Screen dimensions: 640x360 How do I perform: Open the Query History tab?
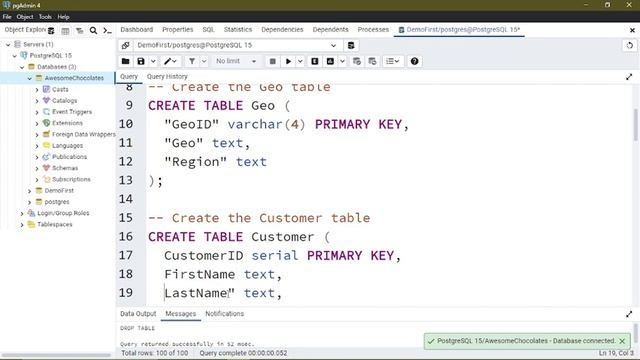coord(167,76)
